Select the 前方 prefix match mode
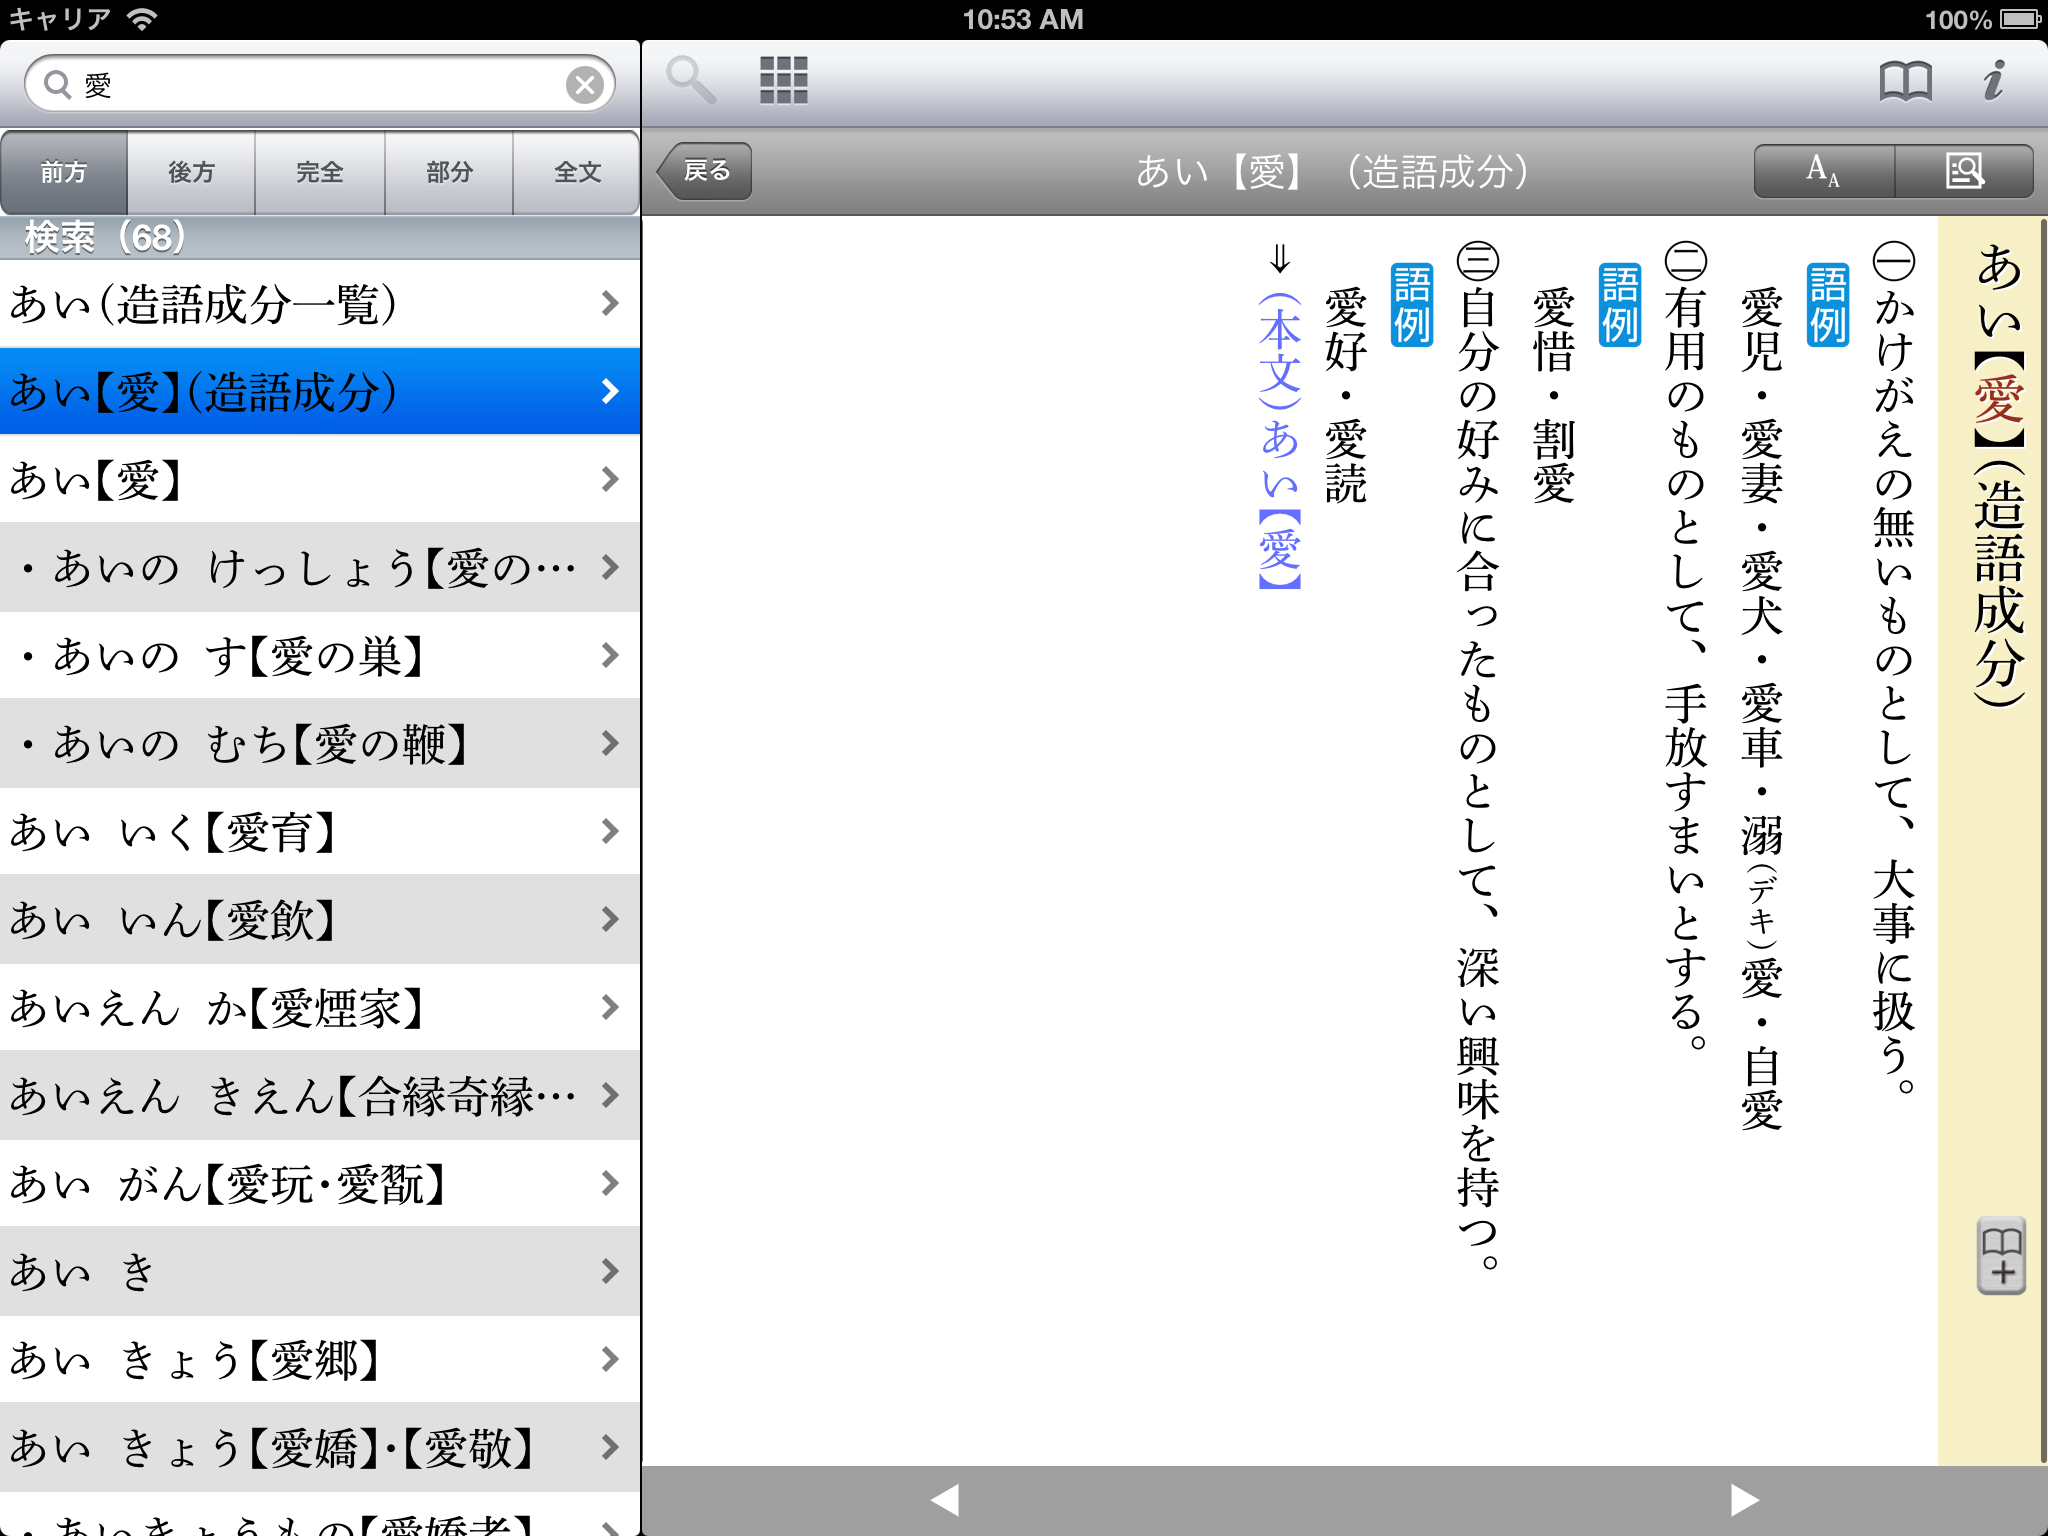The image size is (2048, 1536). coord(64,172)
